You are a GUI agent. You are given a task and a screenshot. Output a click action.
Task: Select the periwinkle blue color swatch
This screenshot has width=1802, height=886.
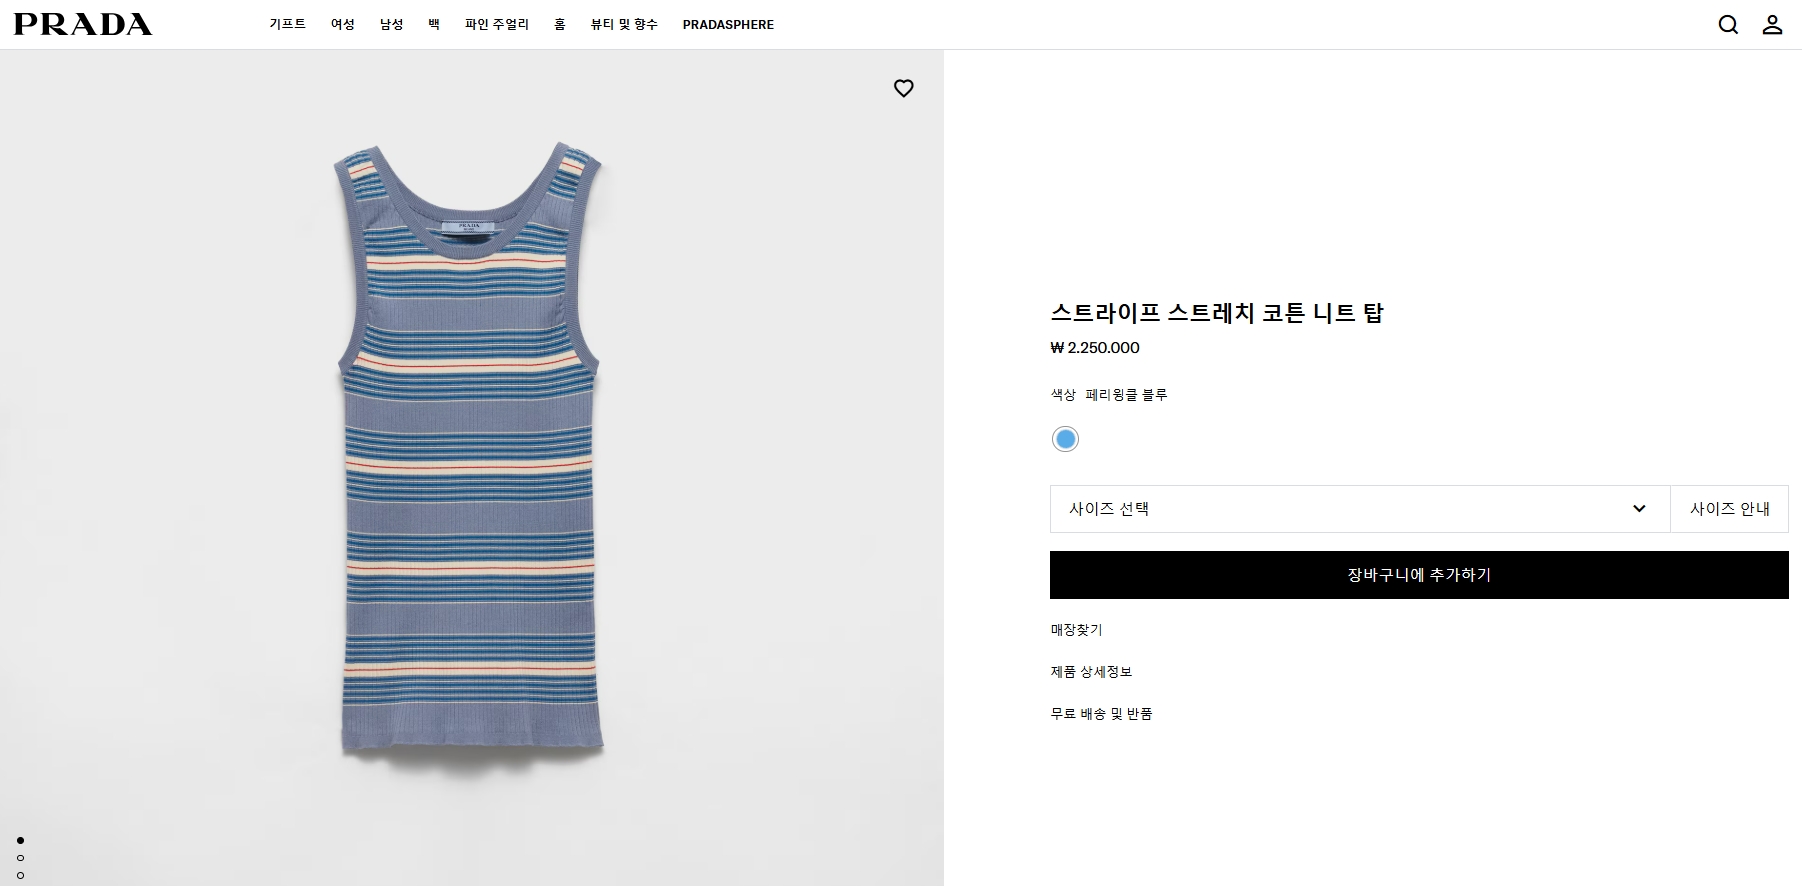pyautogui.click(x=1065, y=439)
